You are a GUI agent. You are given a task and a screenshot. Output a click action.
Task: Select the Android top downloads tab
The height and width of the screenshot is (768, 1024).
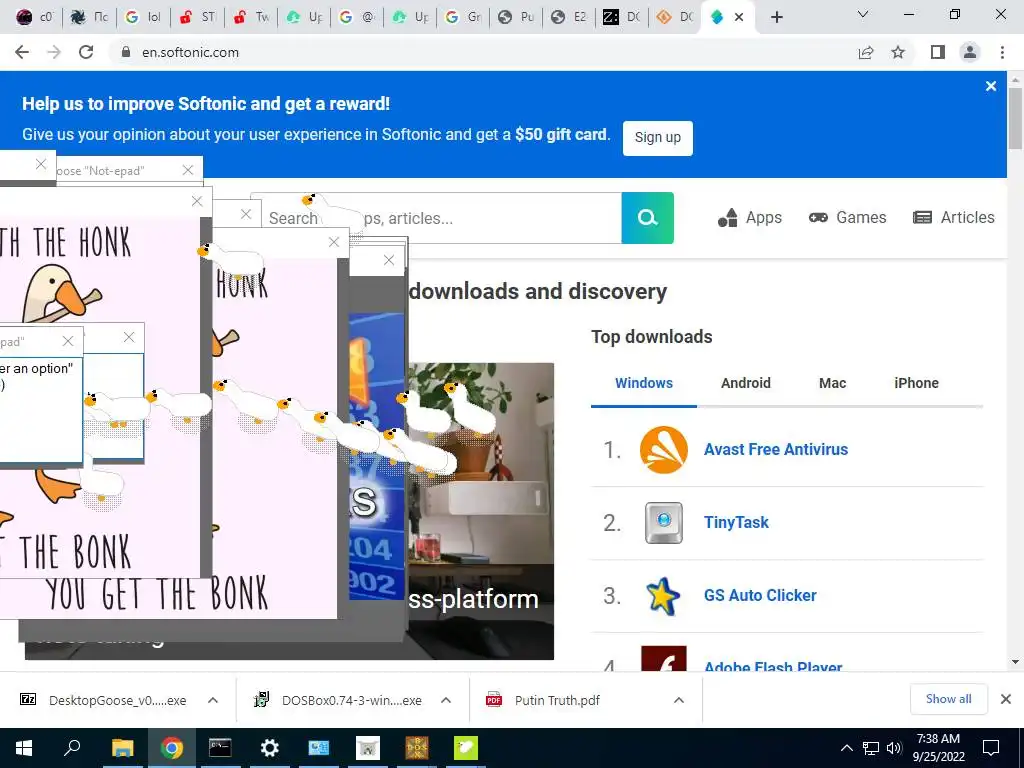(745, 383)
